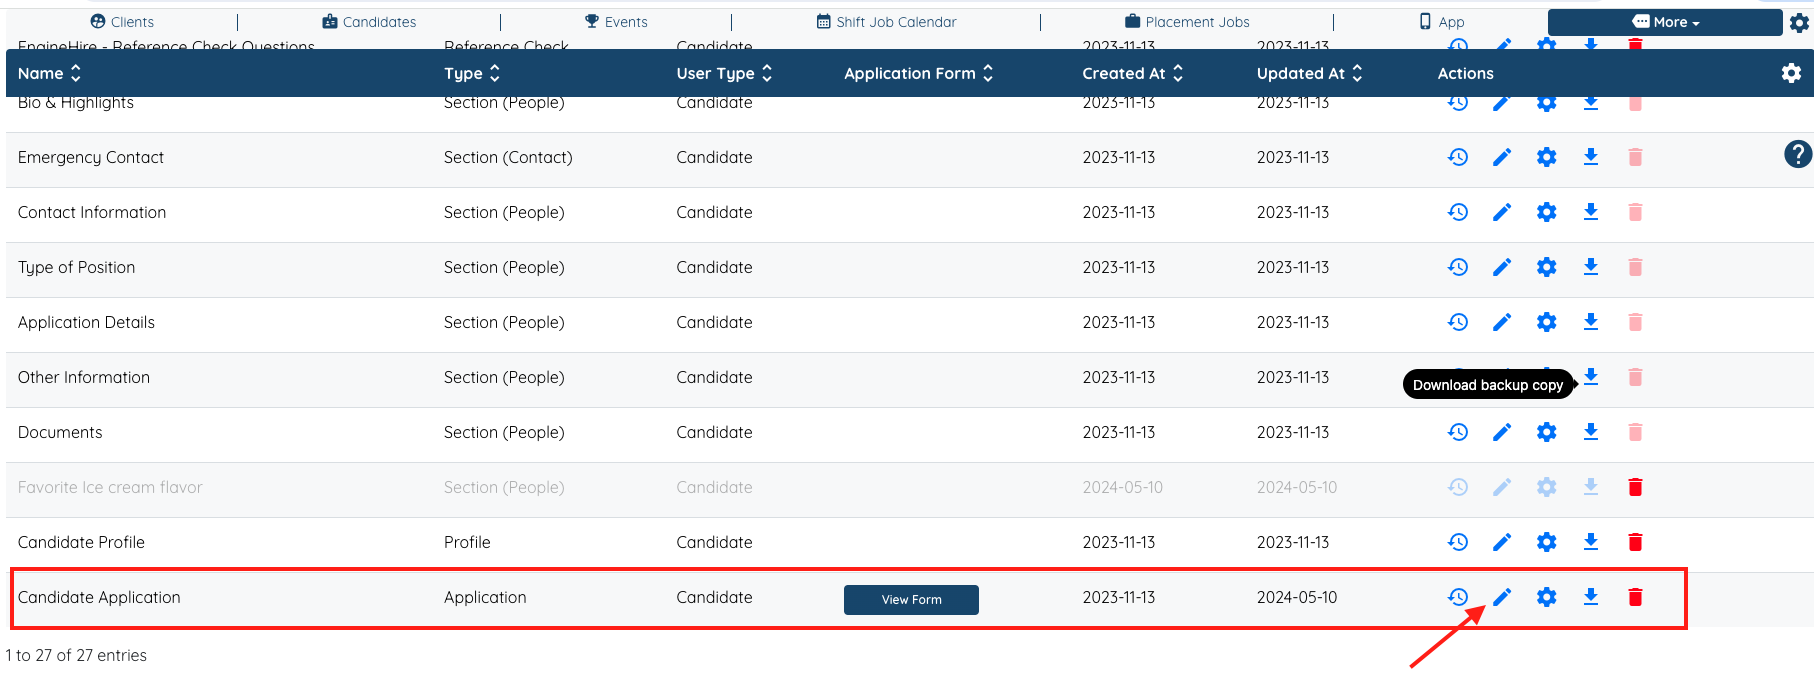
Task: Sort the table by the Name column
Action: pyautogui.click(x=49, y=73)
